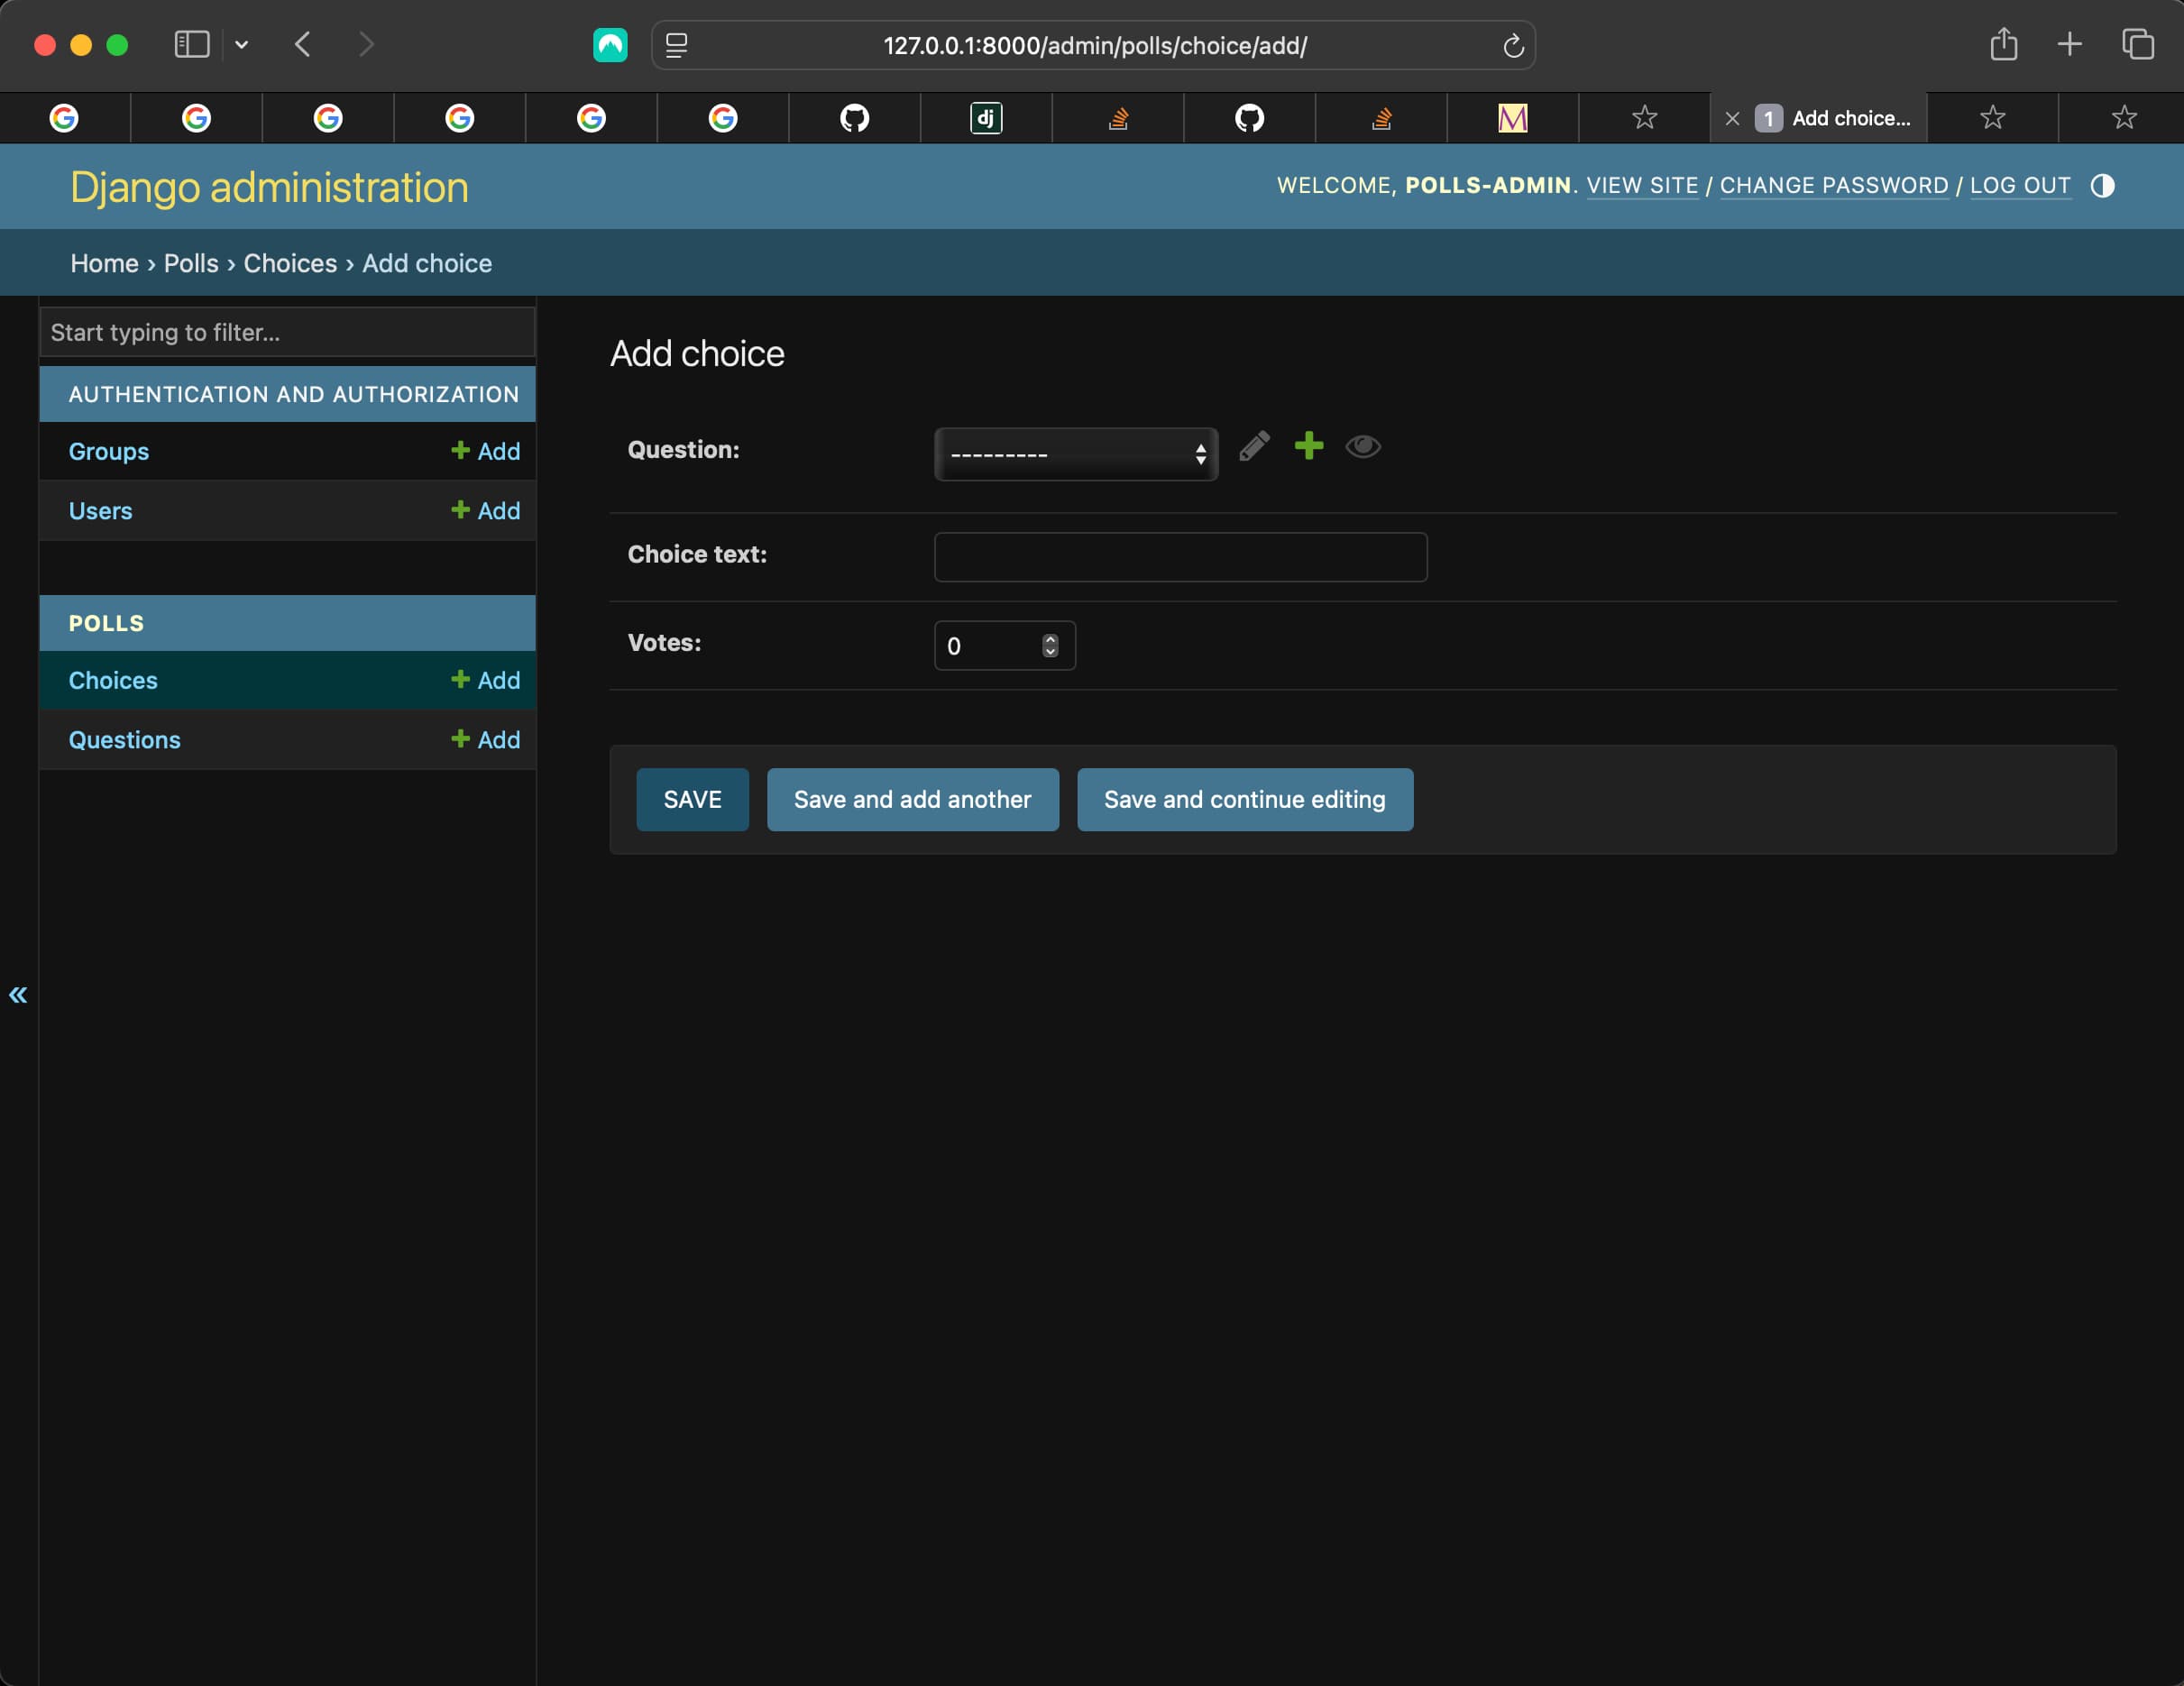Image resolution: width=2184 pixels, height=1686 pixels.
Task: Switch to the first Google tab
Action: [64, 118]
